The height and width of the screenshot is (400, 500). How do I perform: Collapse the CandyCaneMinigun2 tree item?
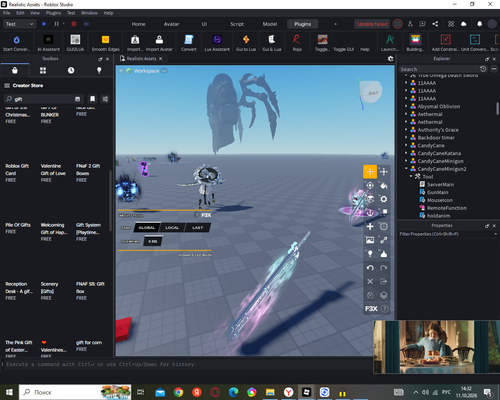pyautogui.click(x=406, y=169)
